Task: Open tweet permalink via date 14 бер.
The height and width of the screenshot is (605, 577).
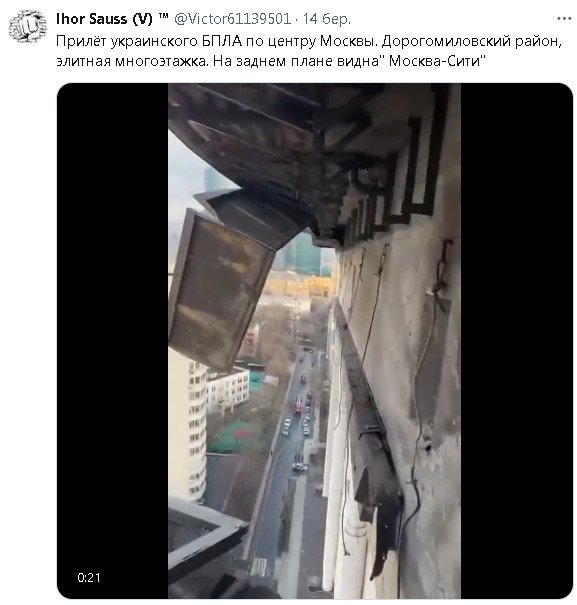Action: (327, 19)
